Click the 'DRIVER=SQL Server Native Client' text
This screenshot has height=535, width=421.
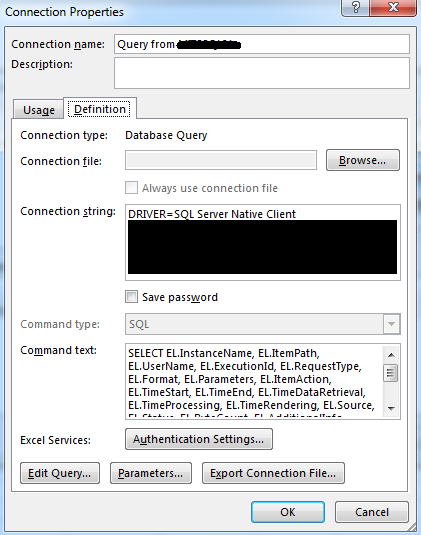pos(212,214)
